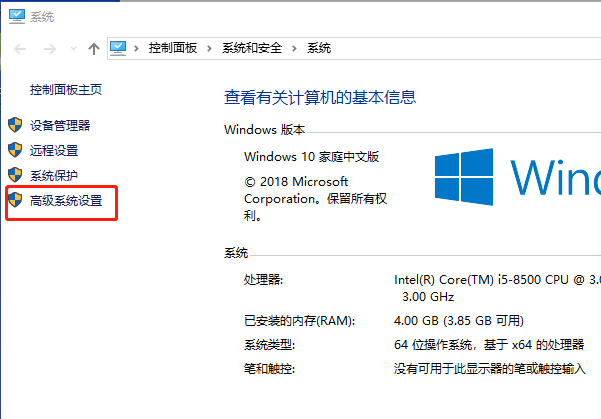Click shield icon beside 系统保护

(15, 175)
